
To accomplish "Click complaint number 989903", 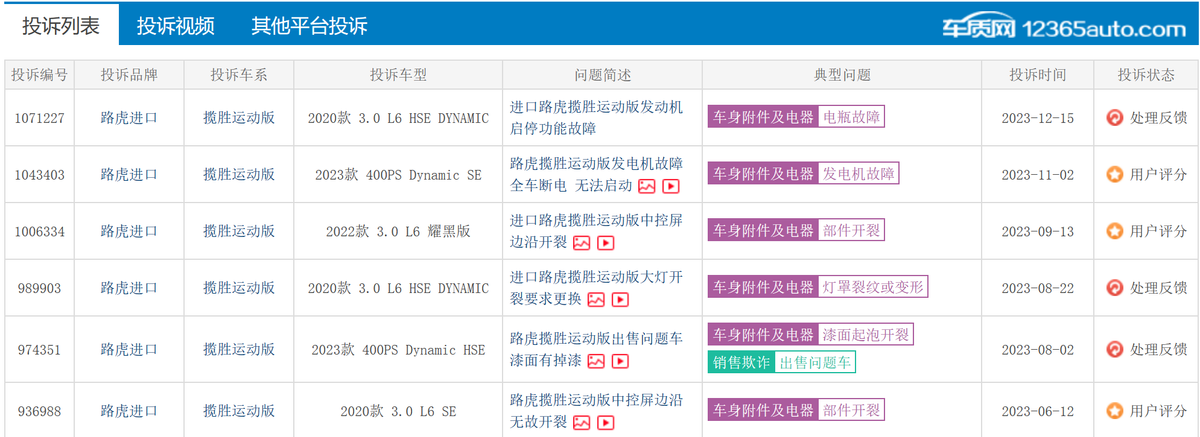I will coord(40,288).
